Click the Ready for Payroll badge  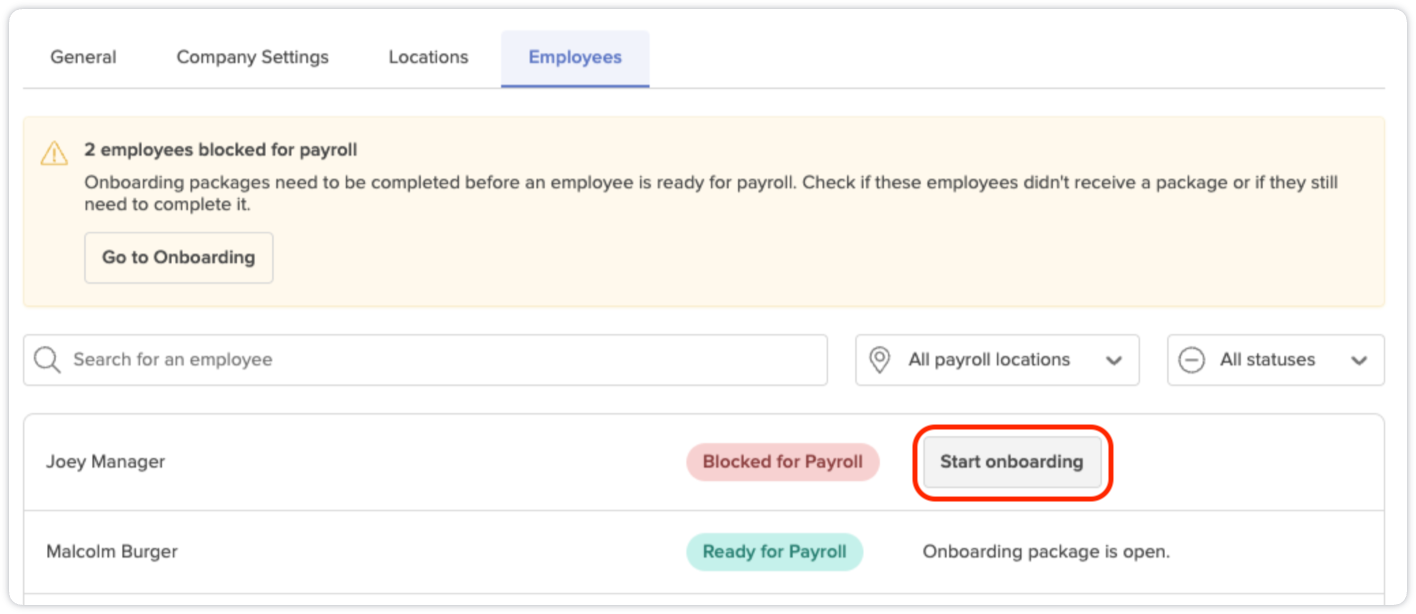coord(774,552)
